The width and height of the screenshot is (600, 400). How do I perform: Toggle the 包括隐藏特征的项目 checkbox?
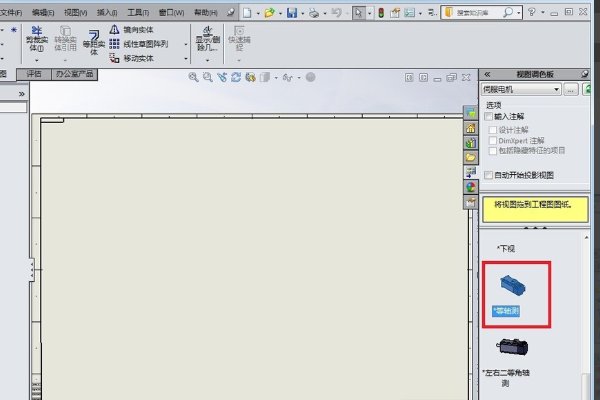click(x=493, y=151)
